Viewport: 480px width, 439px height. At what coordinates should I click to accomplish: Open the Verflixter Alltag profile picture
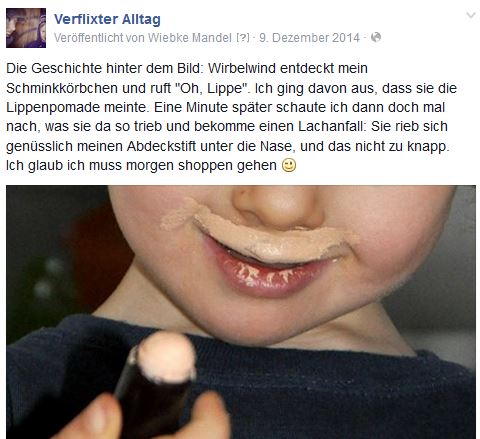[x=26, y=28]
